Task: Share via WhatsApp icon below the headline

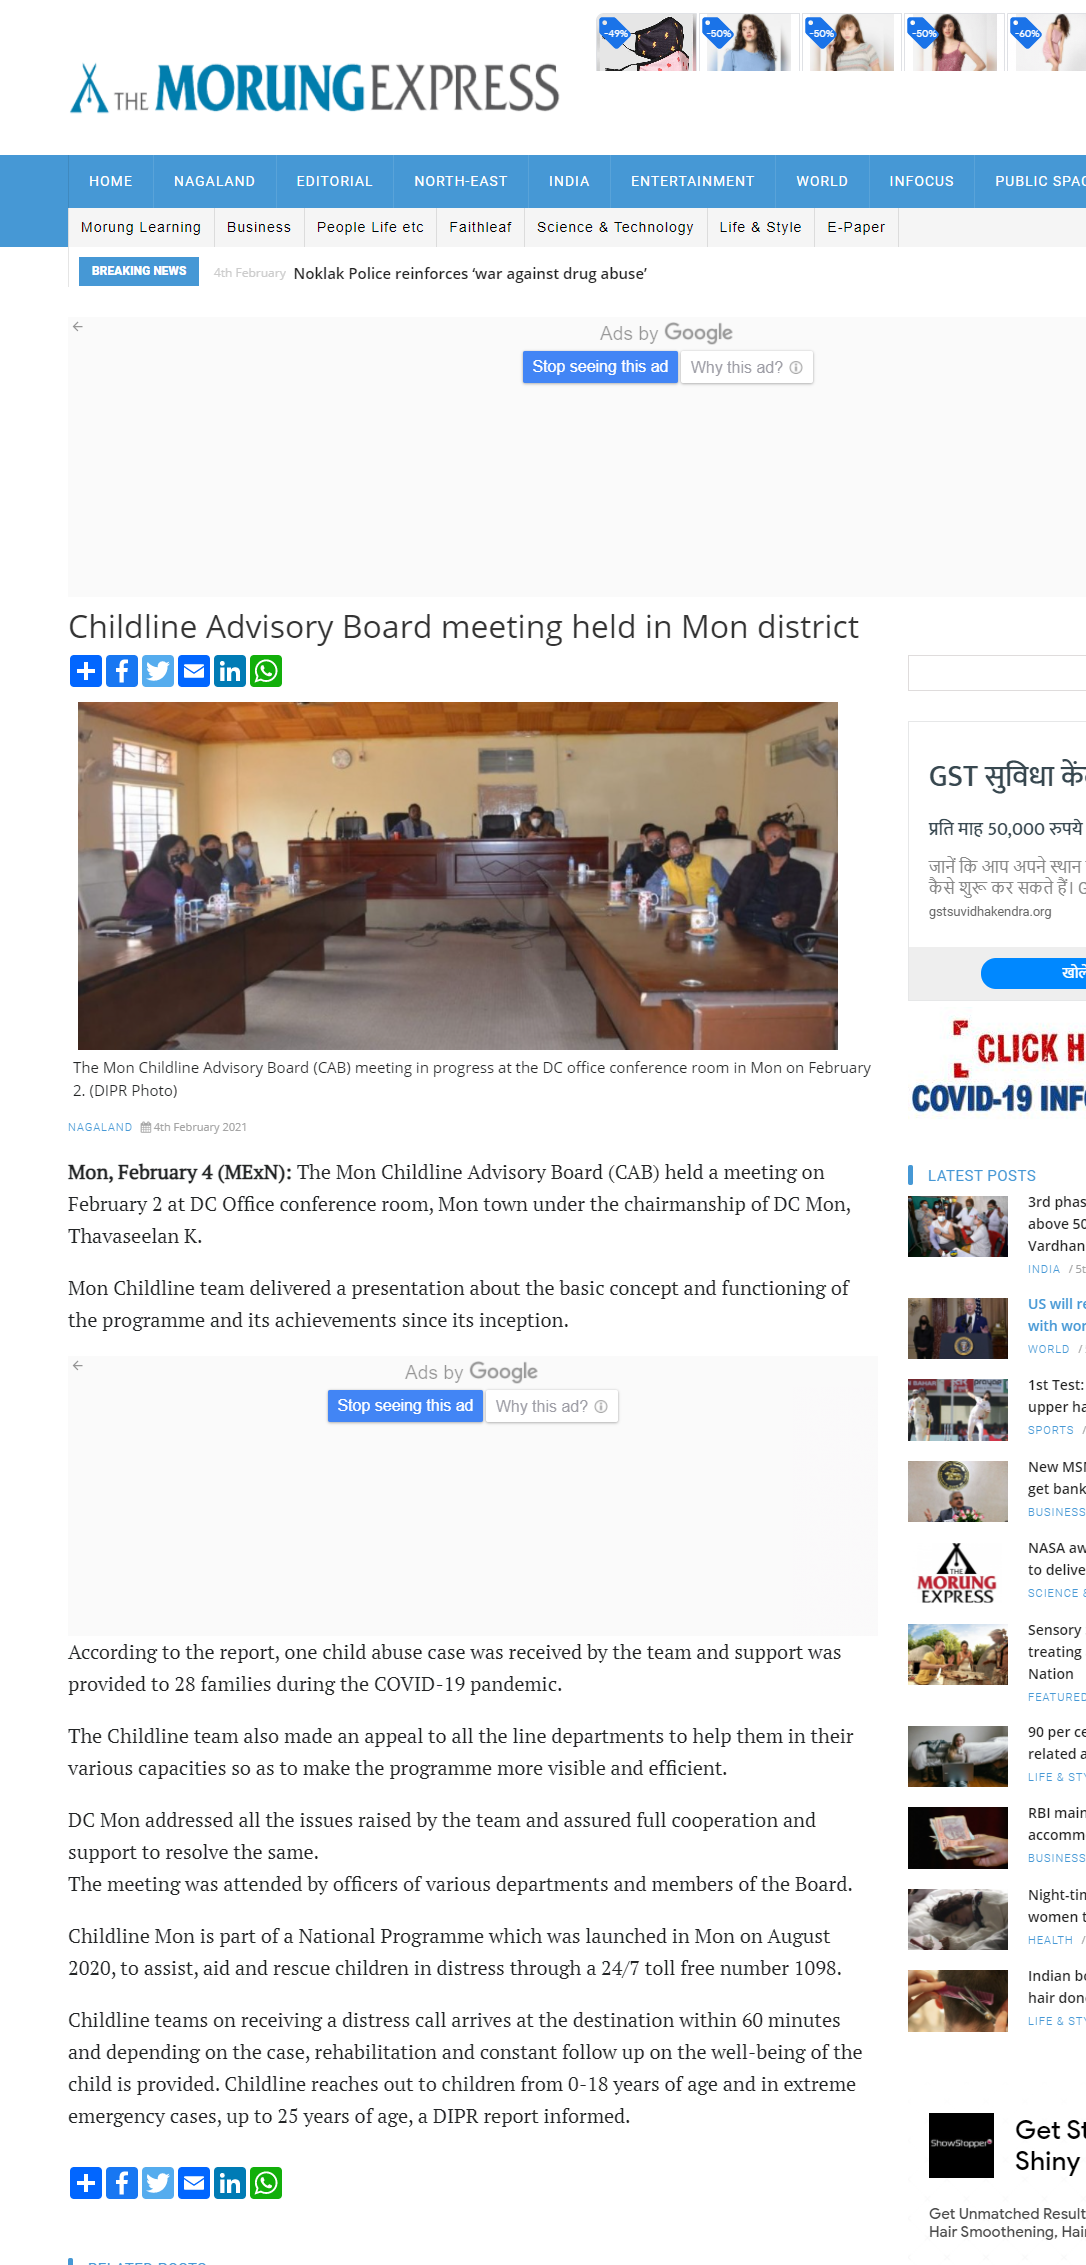Action: pos(266,671)
